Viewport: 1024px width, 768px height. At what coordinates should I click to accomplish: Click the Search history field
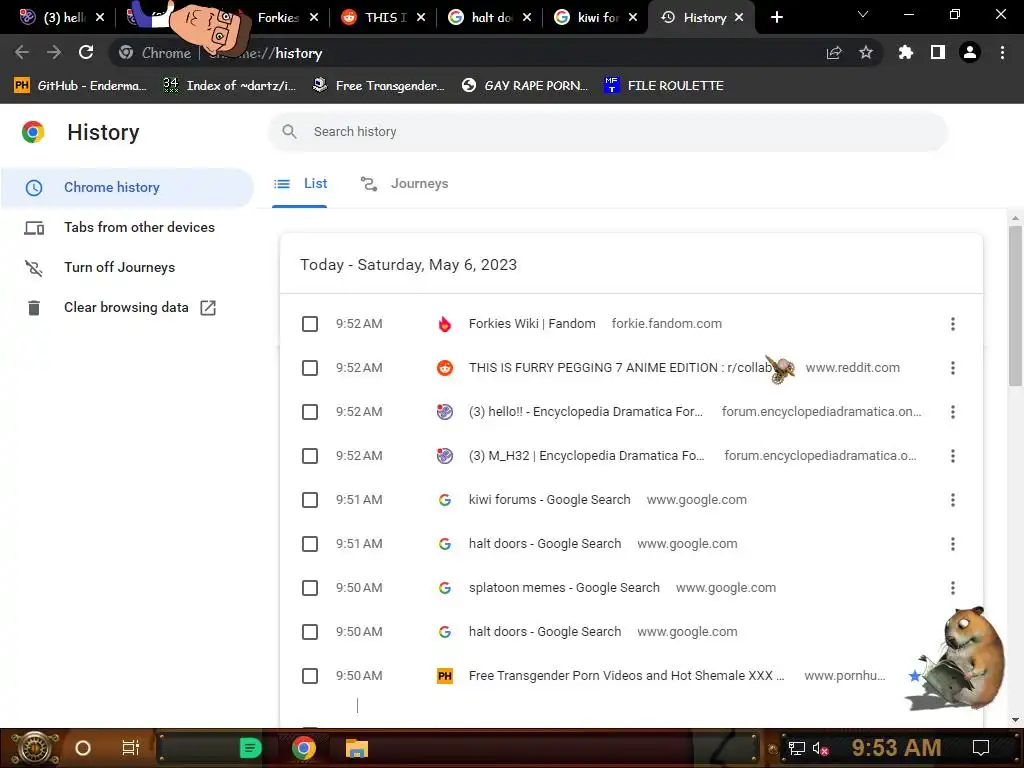(x=607, y=131)
